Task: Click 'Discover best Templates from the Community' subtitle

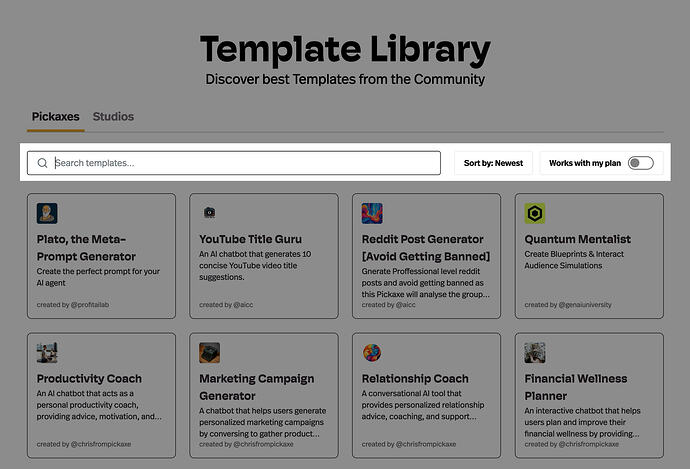Action: pos(345,80)
